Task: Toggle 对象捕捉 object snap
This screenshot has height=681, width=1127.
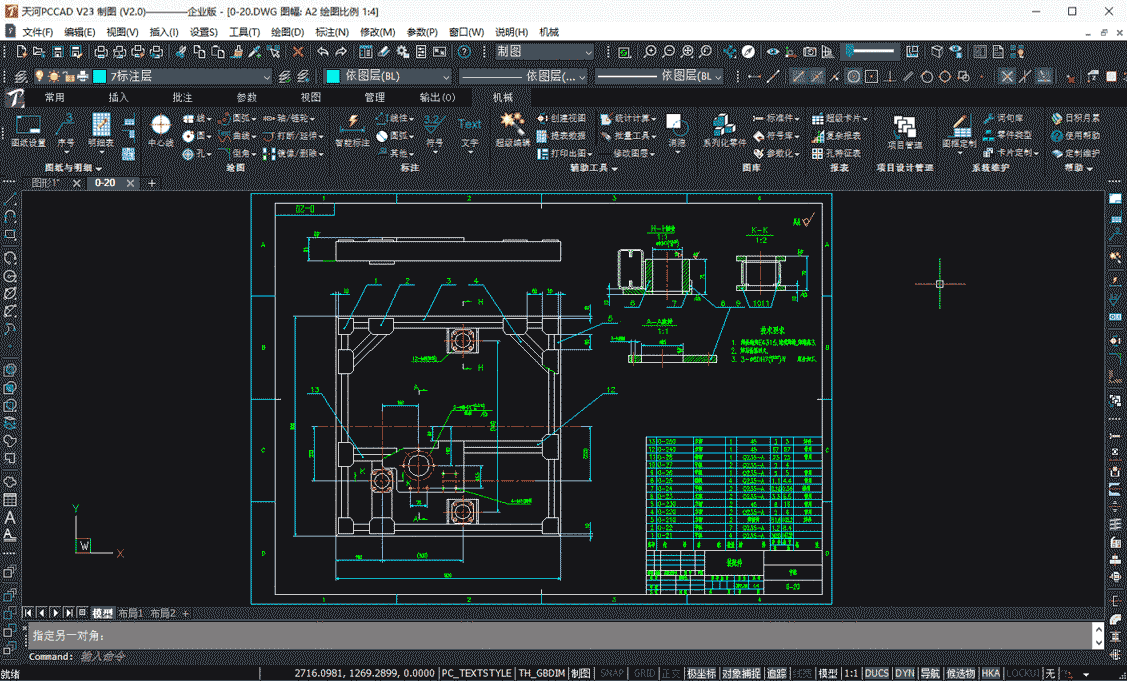Action: coord(741,674)
